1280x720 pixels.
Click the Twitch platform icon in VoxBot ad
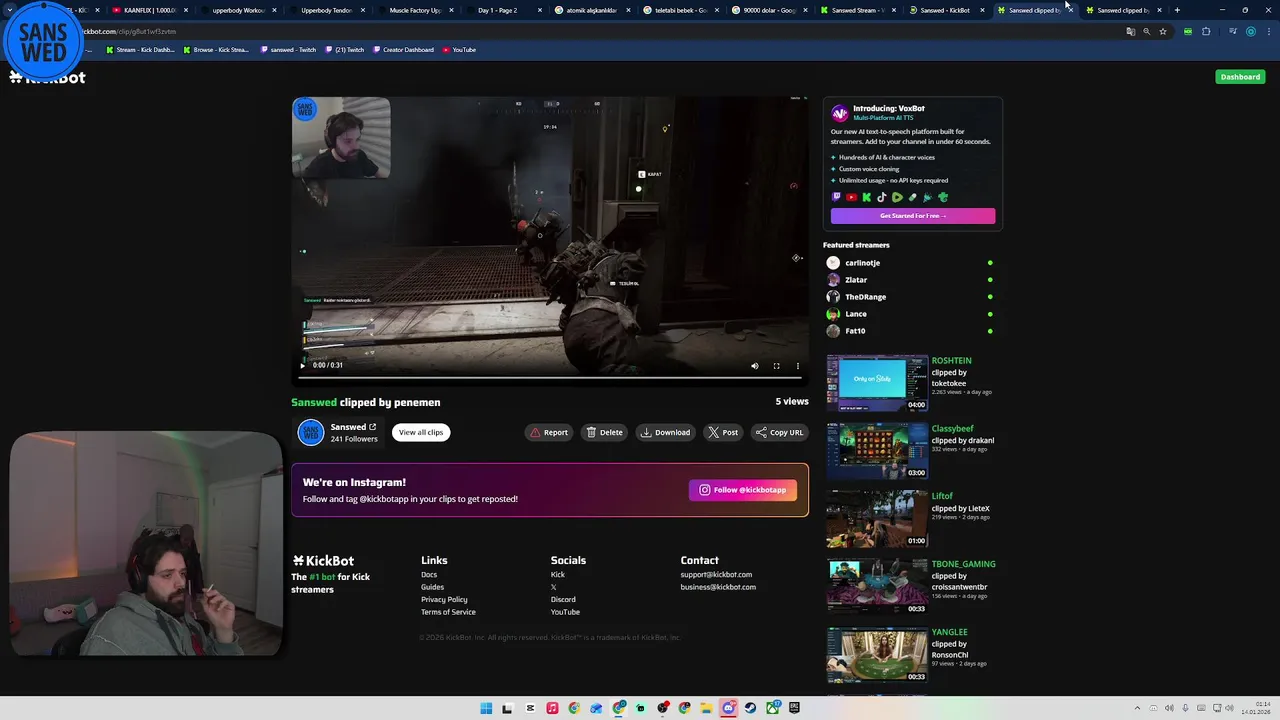click(837, 198)
